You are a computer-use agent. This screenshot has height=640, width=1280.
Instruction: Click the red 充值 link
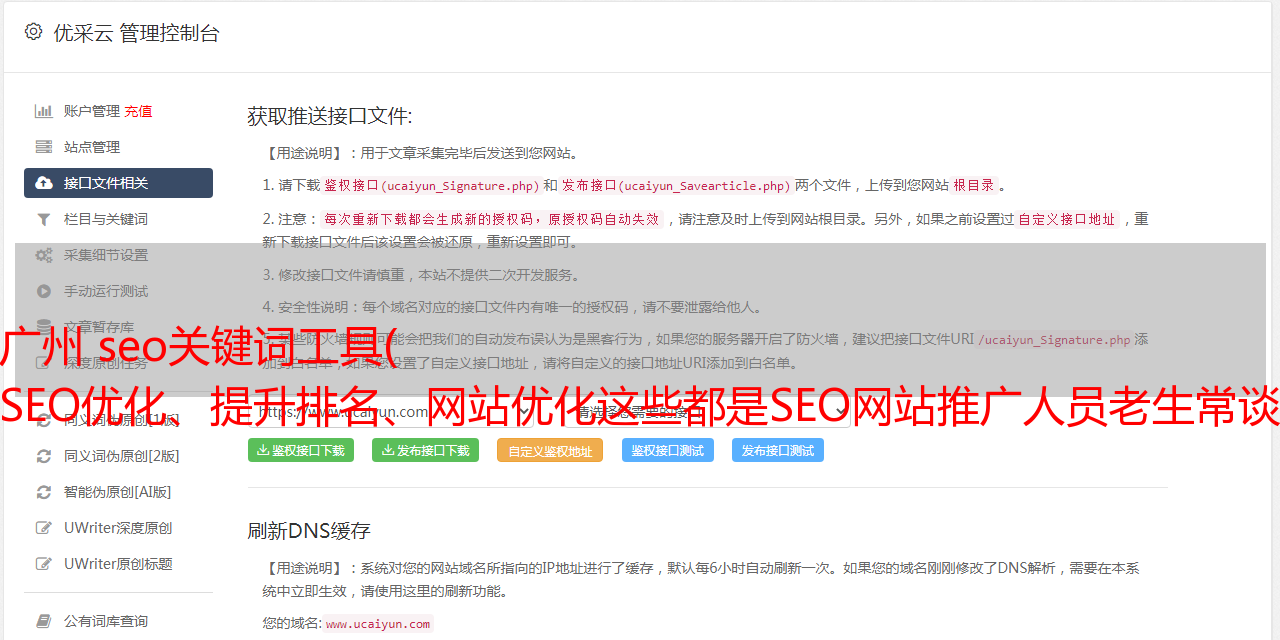coord(139,111)
